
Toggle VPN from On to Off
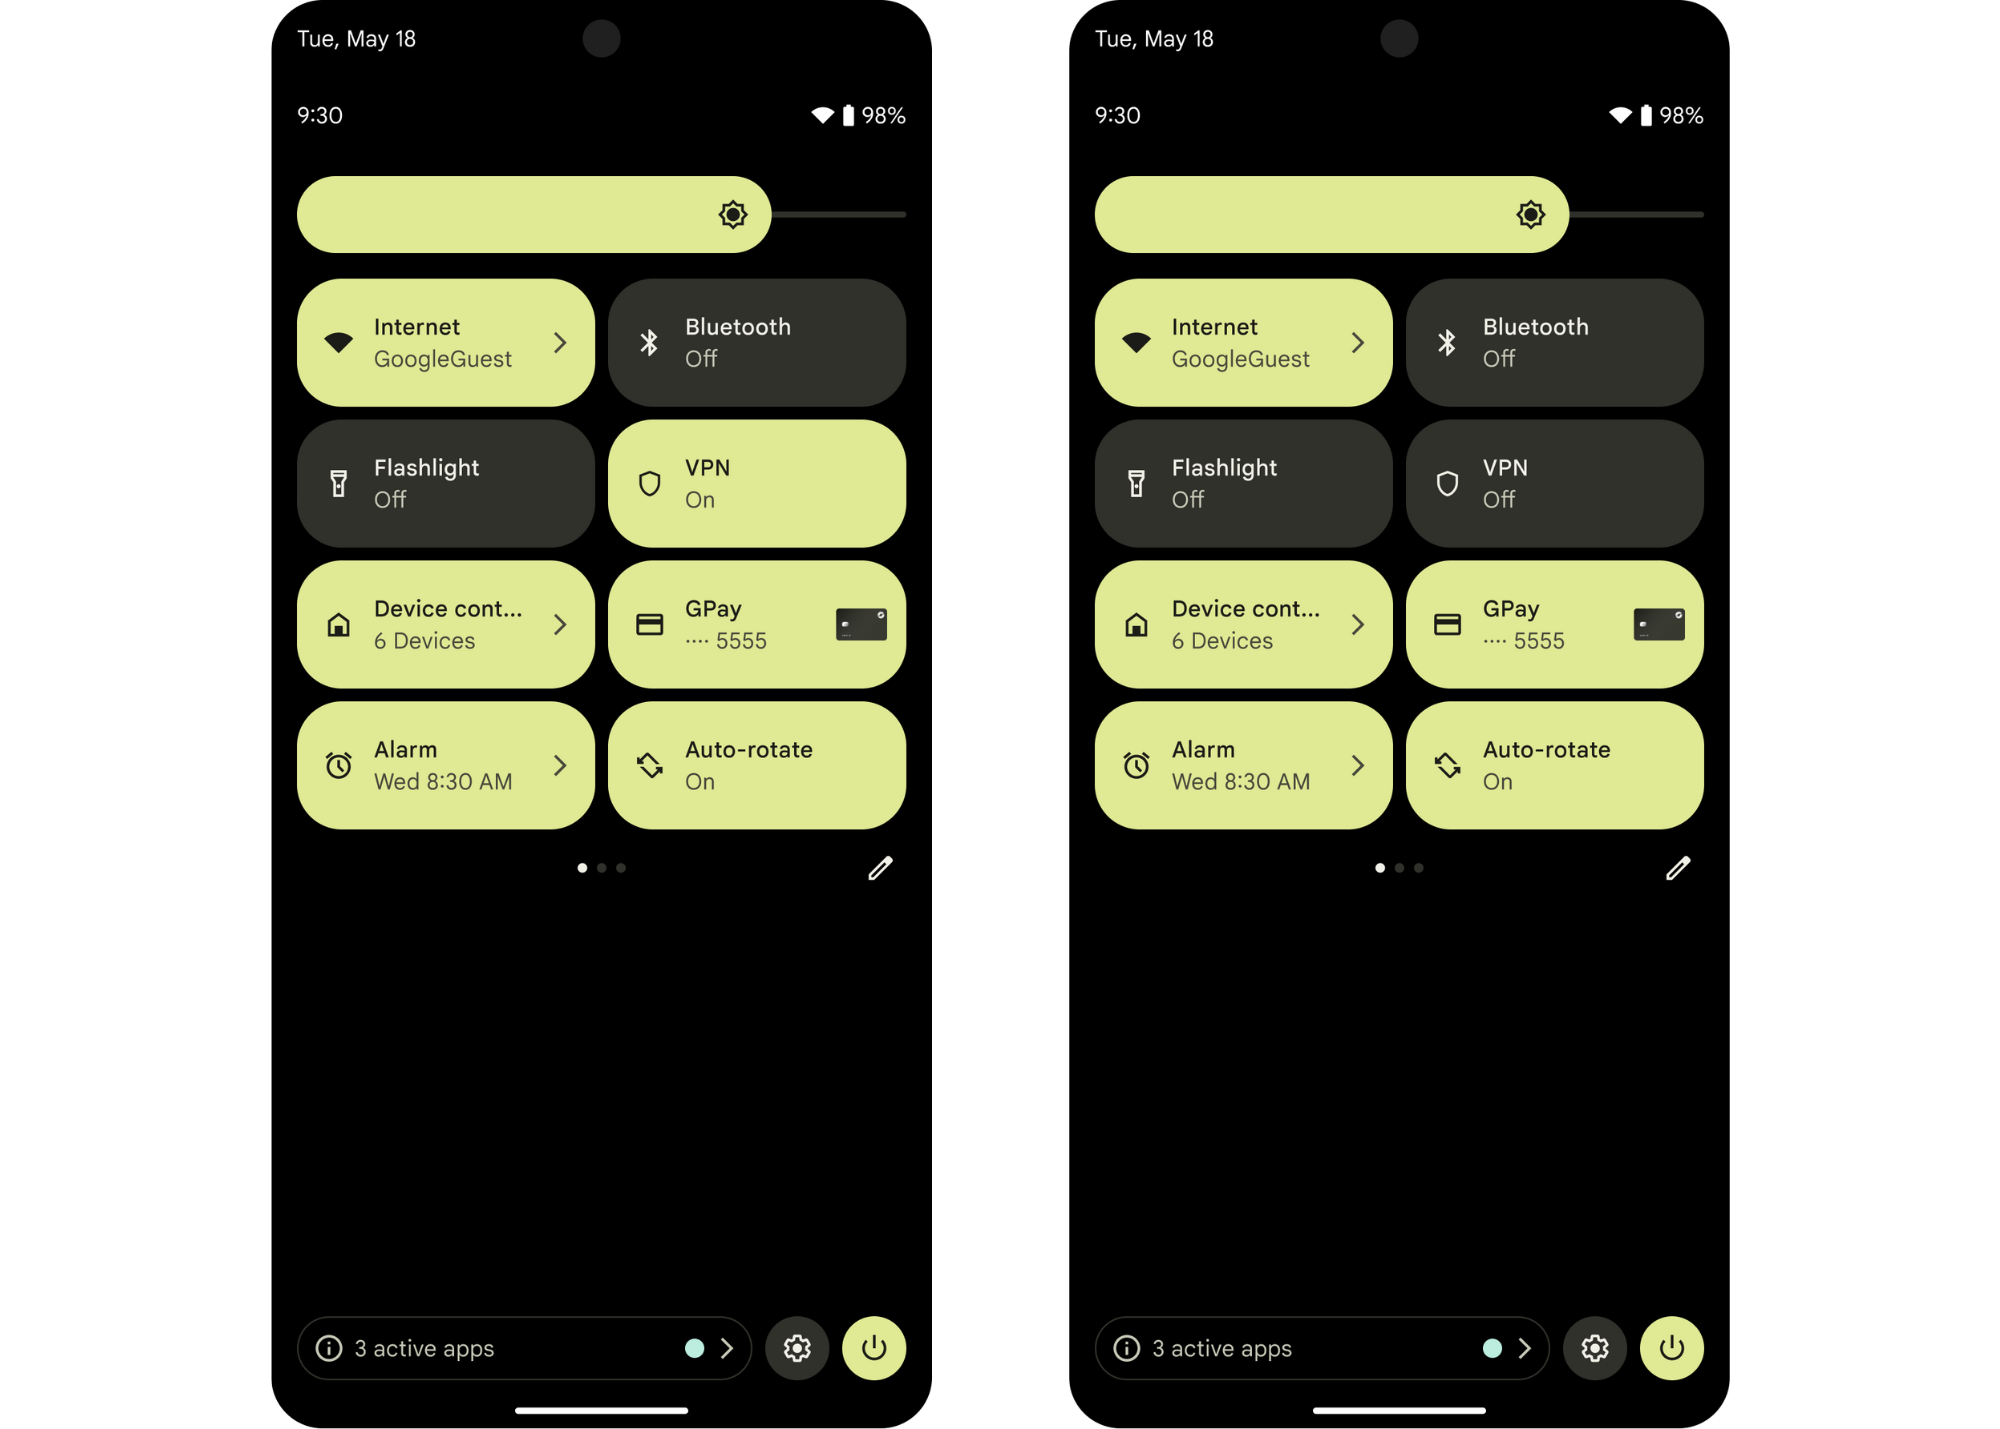[758, 483]
